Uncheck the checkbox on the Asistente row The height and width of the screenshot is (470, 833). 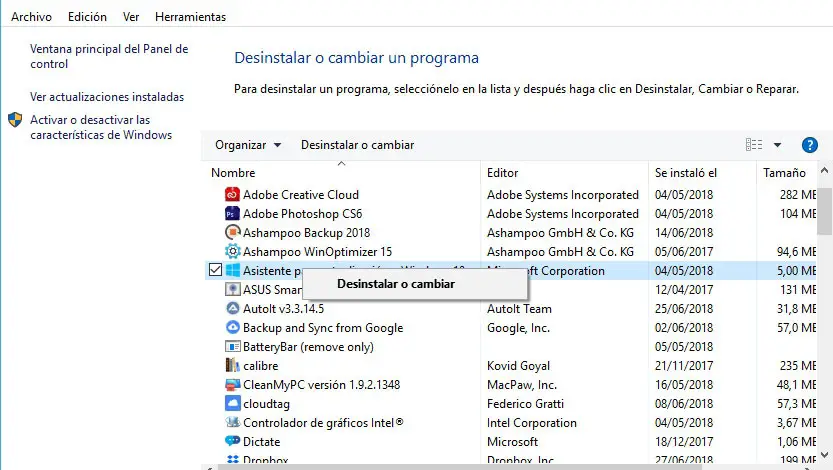pyautogui.click(x=215, y=270)
